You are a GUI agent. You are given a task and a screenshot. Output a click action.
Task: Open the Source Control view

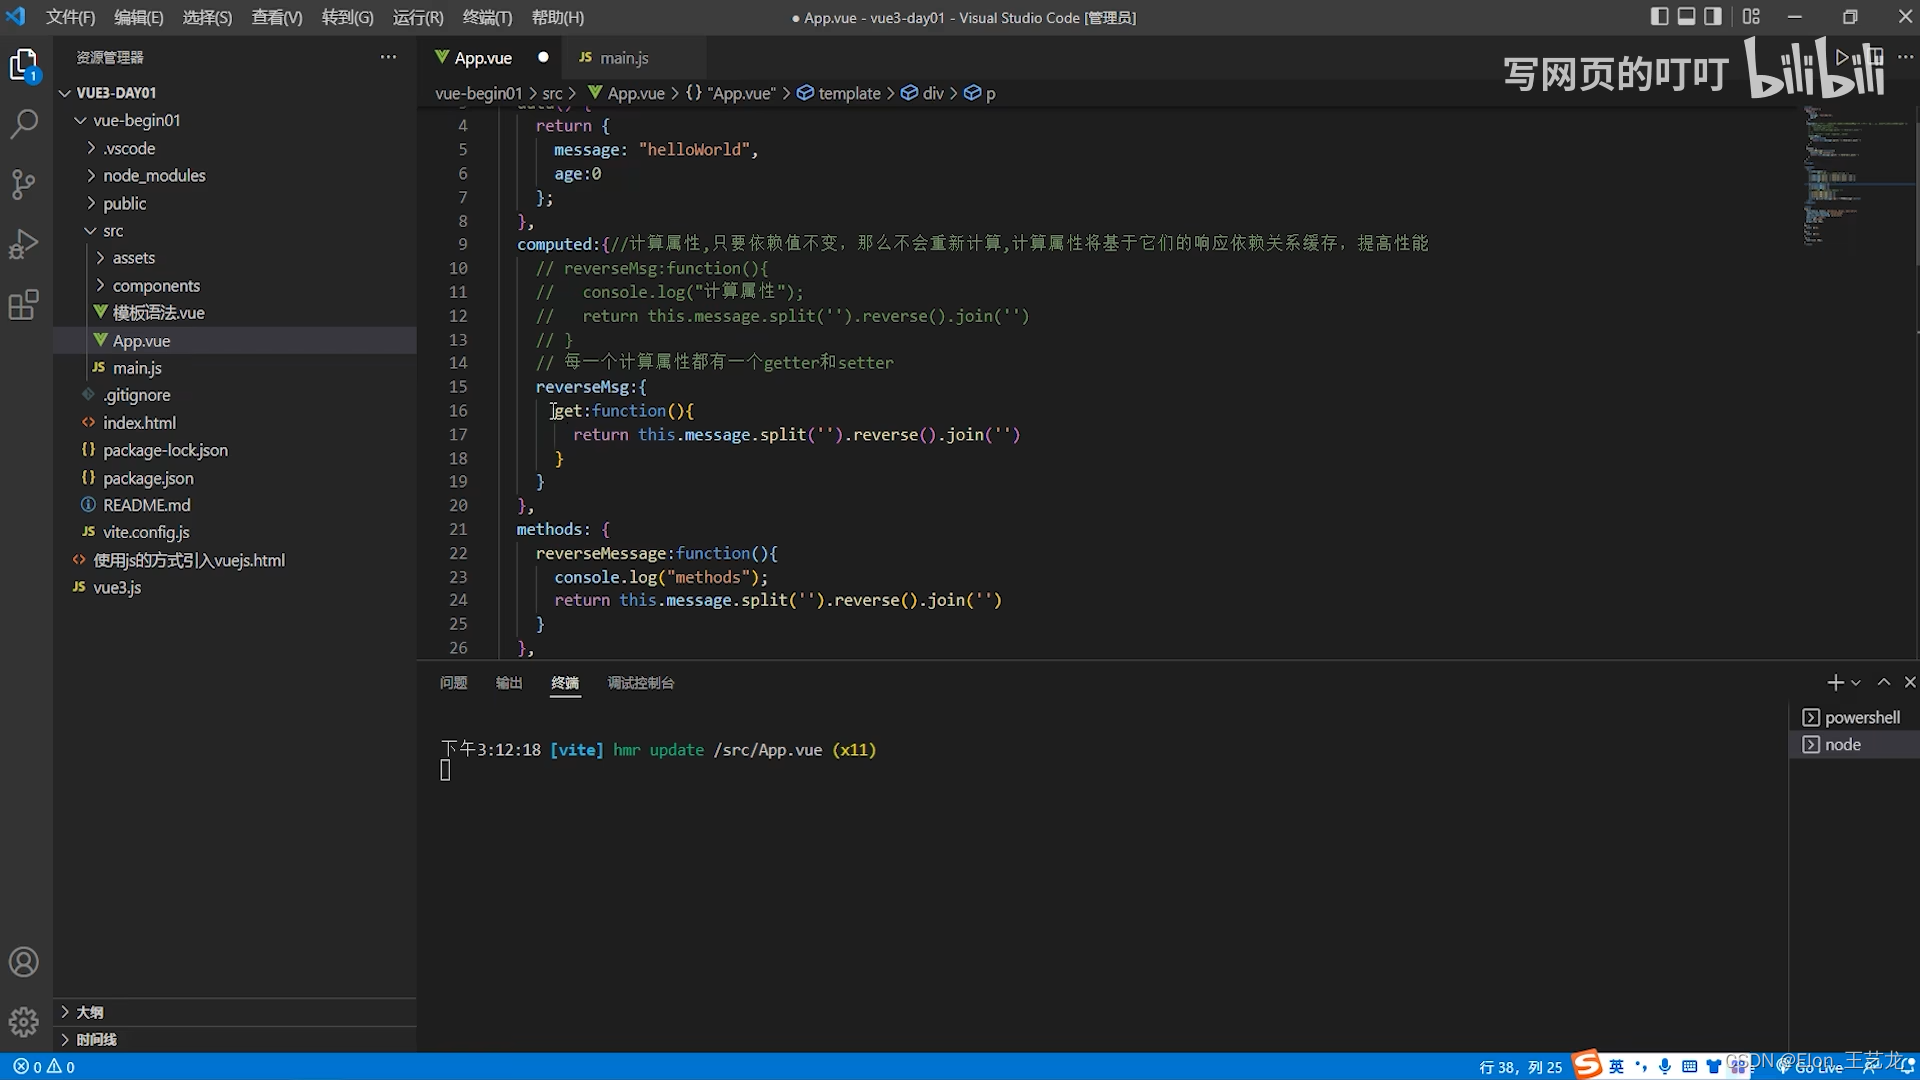24,184
